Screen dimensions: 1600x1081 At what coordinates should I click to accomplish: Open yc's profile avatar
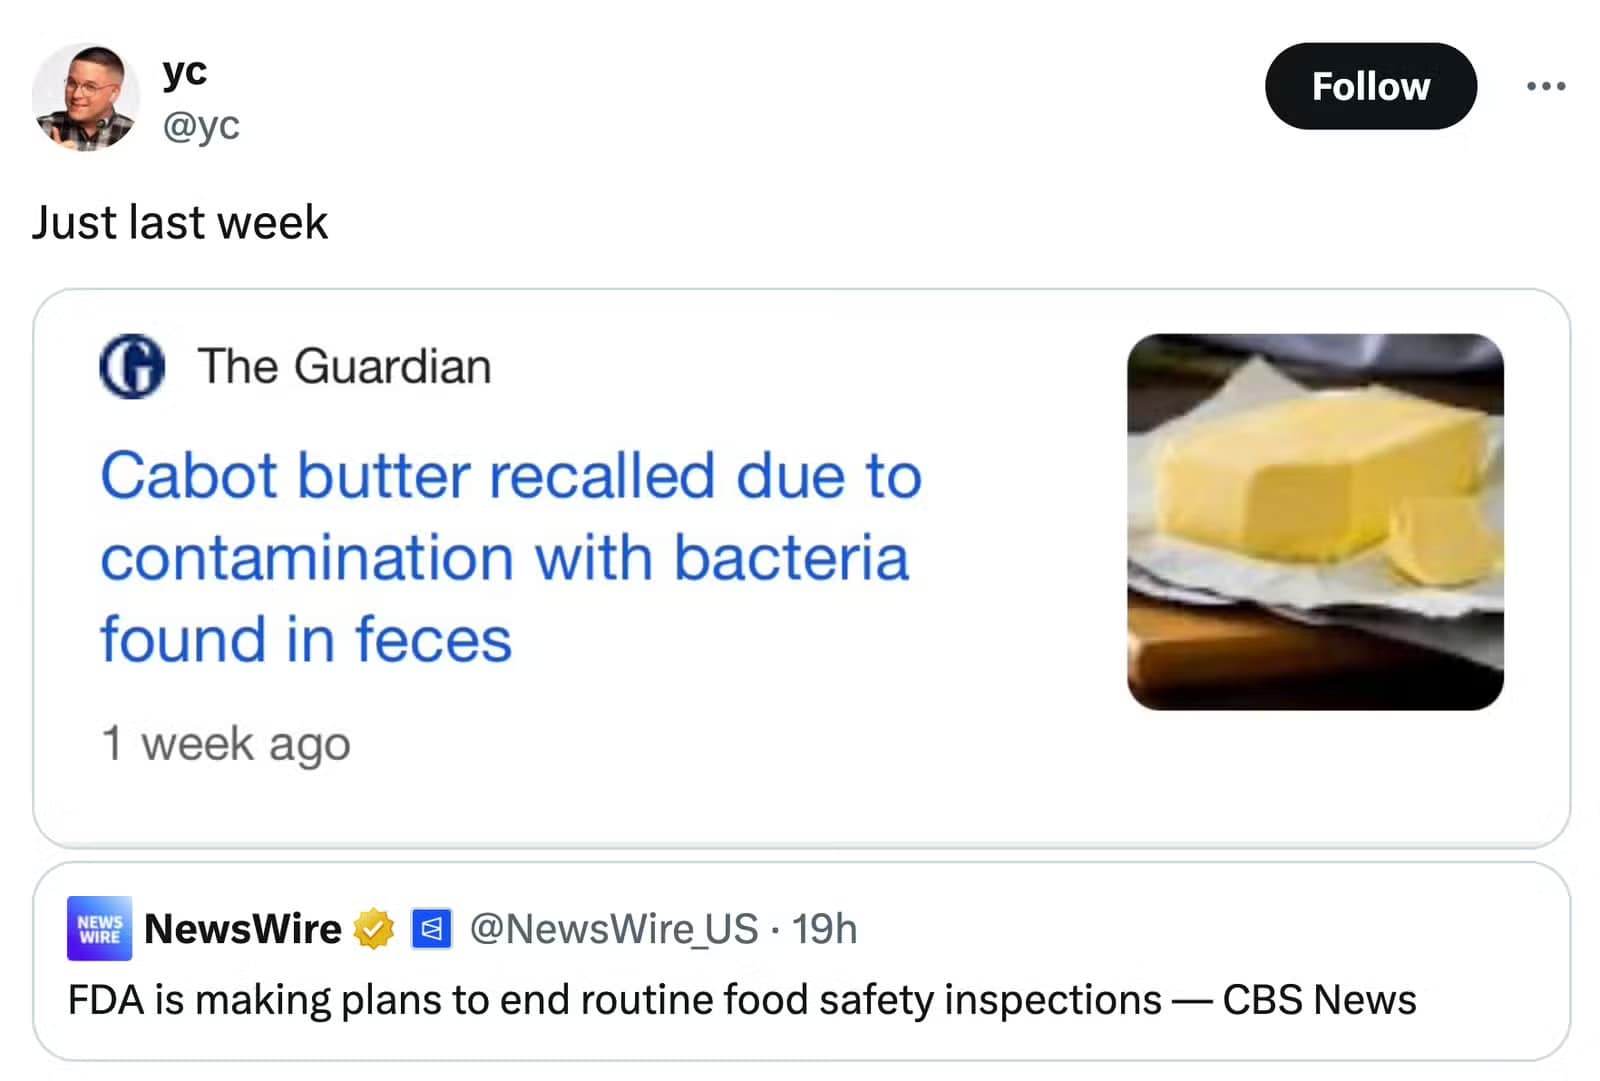pos(88,97)
